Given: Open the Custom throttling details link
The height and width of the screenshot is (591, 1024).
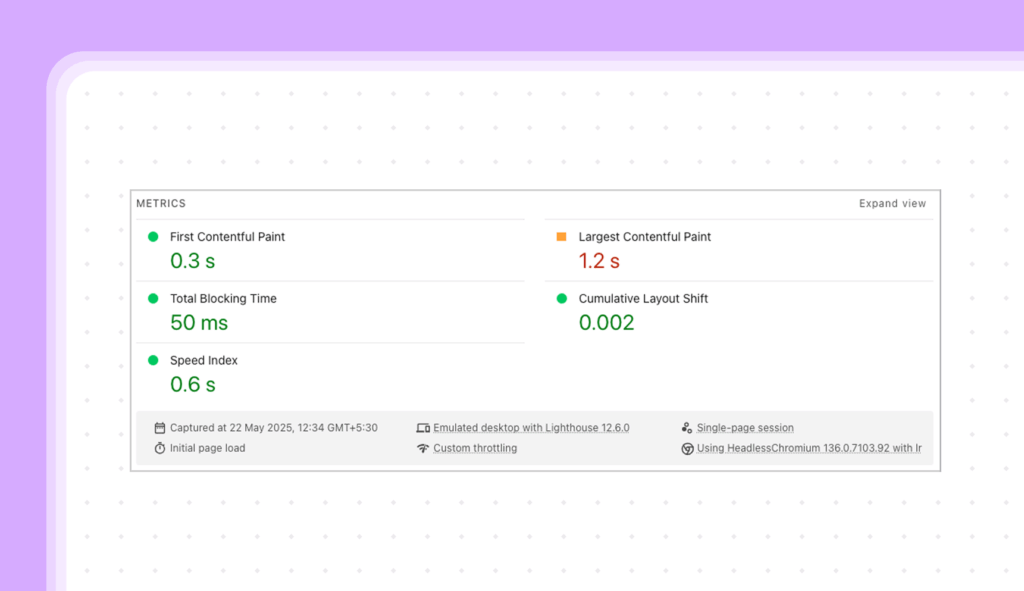Looking at the screenshot, I should 474,448.
